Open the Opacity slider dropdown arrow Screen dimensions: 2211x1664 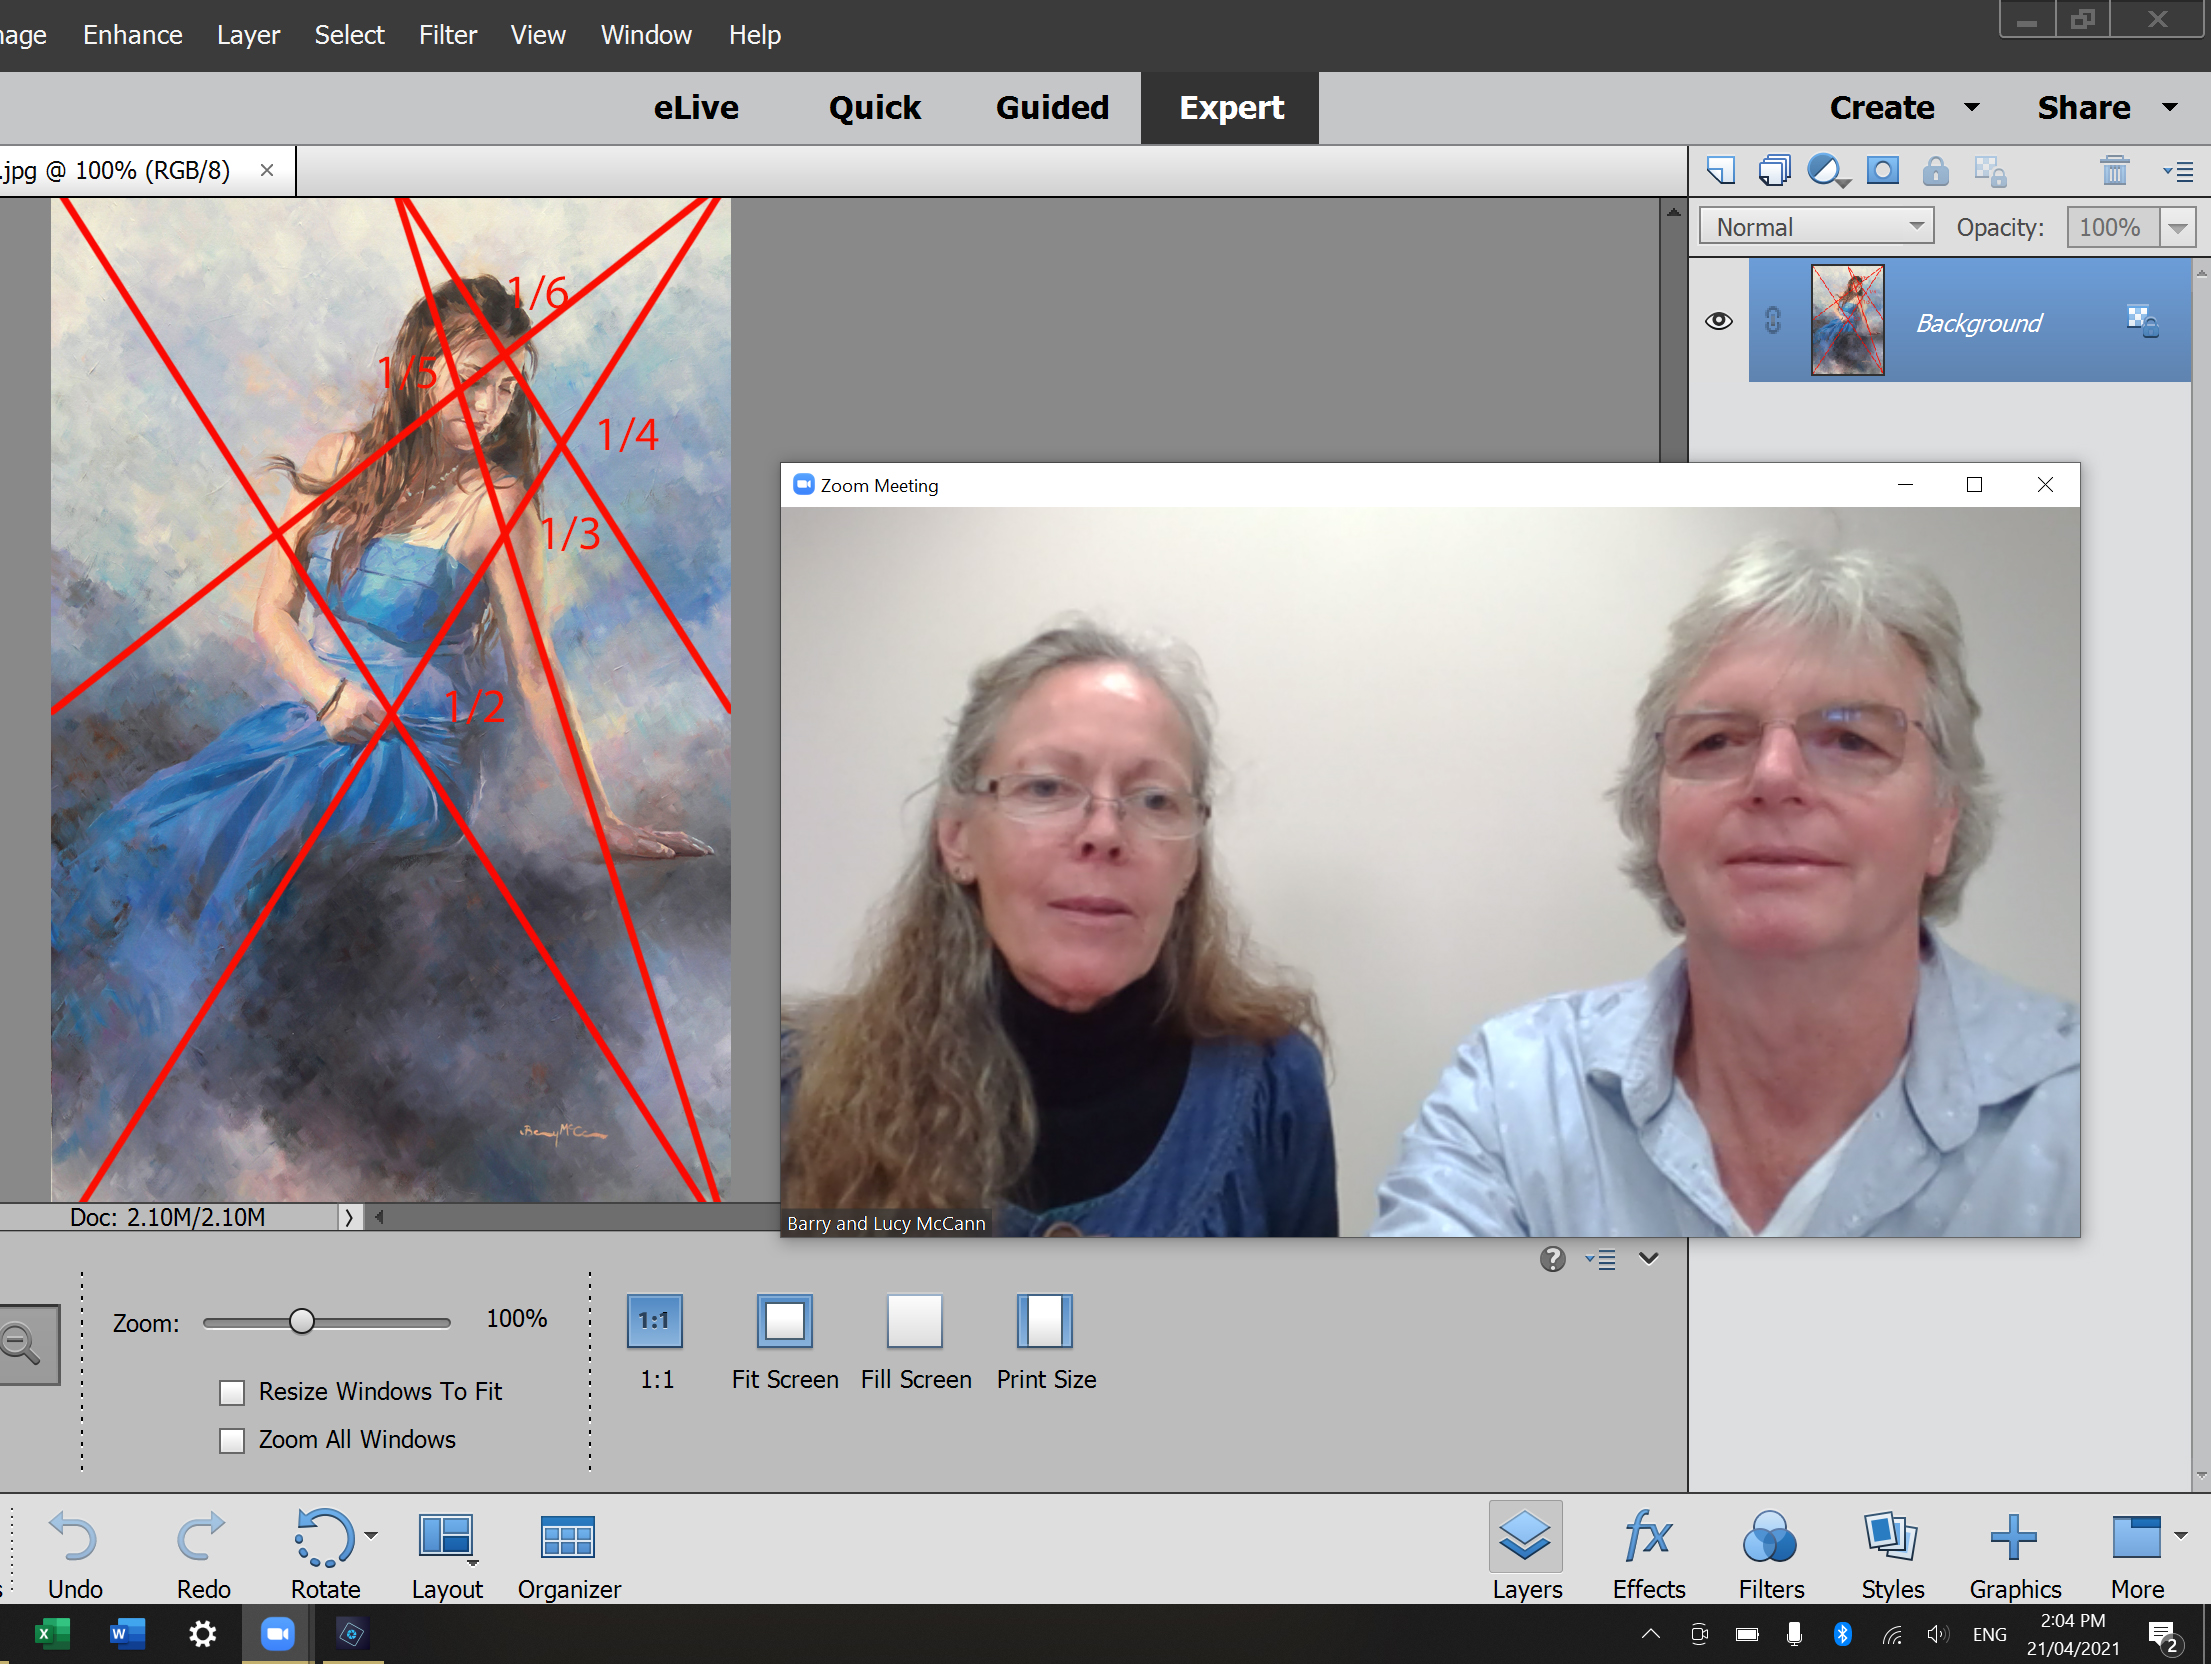click(x=2177, y=228)
